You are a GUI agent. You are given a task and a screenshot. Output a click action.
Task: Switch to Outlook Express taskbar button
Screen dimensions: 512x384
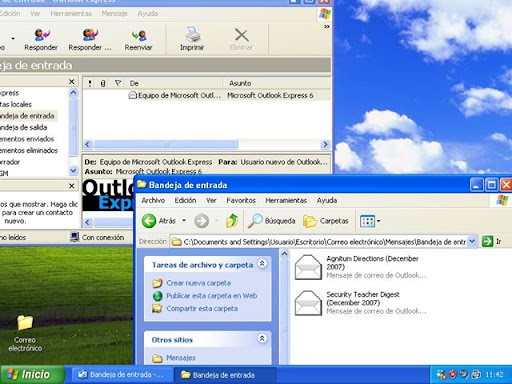[121, 375]
